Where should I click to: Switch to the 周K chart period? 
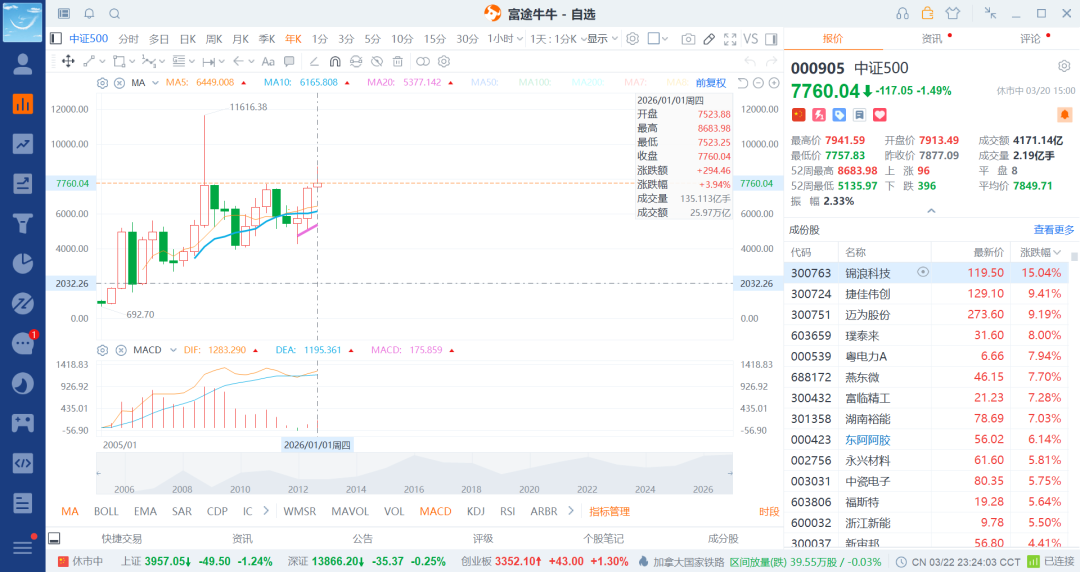tap(214, 39)
